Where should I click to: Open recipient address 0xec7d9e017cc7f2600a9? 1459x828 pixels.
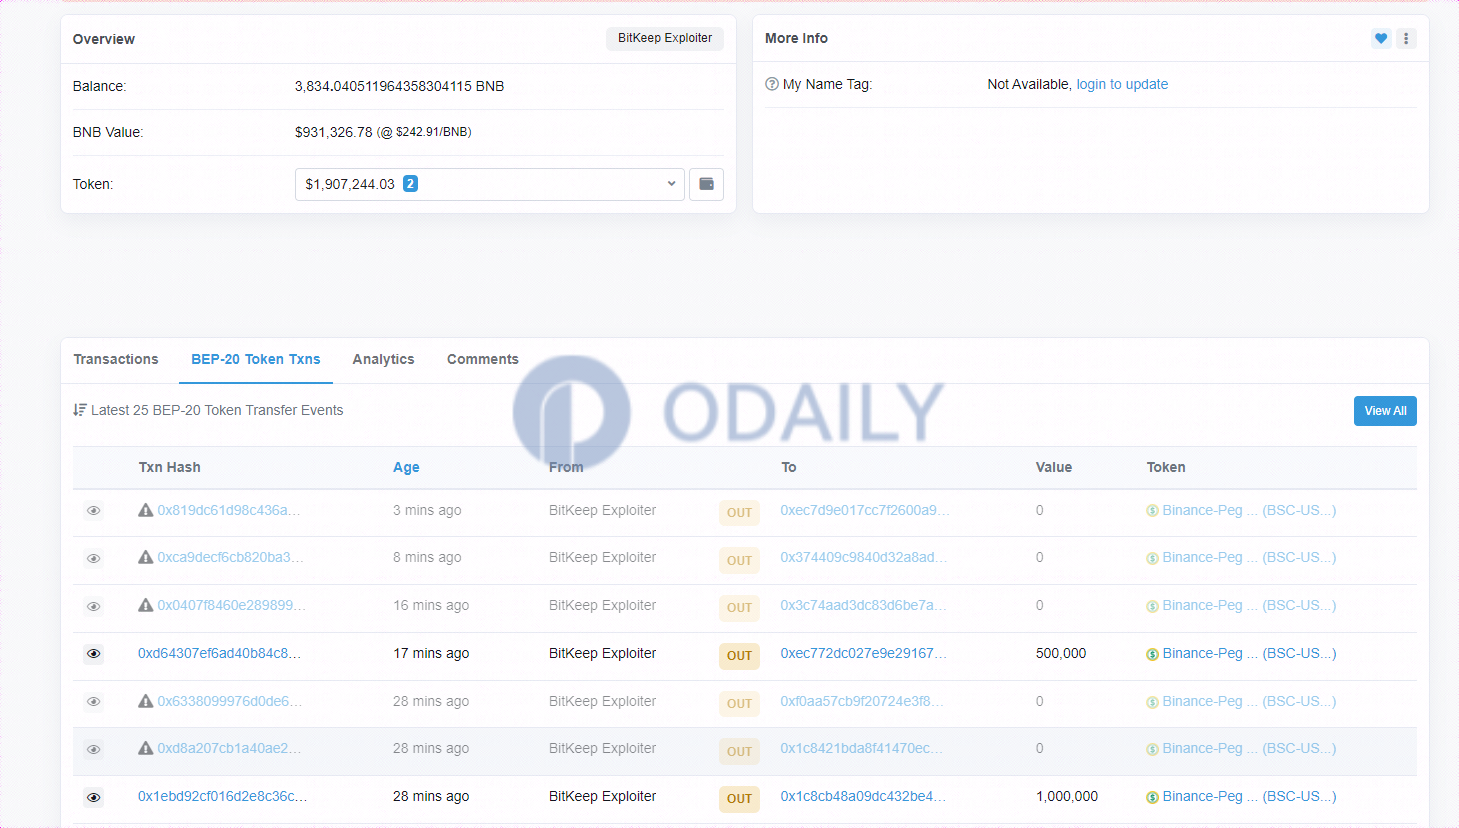pyautogui.click(x=865, y=510)
